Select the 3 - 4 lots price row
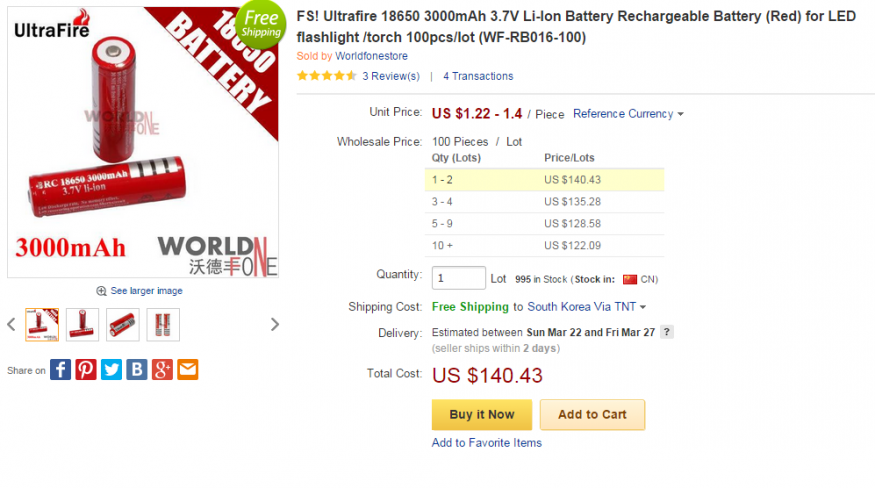 [545, 202]
